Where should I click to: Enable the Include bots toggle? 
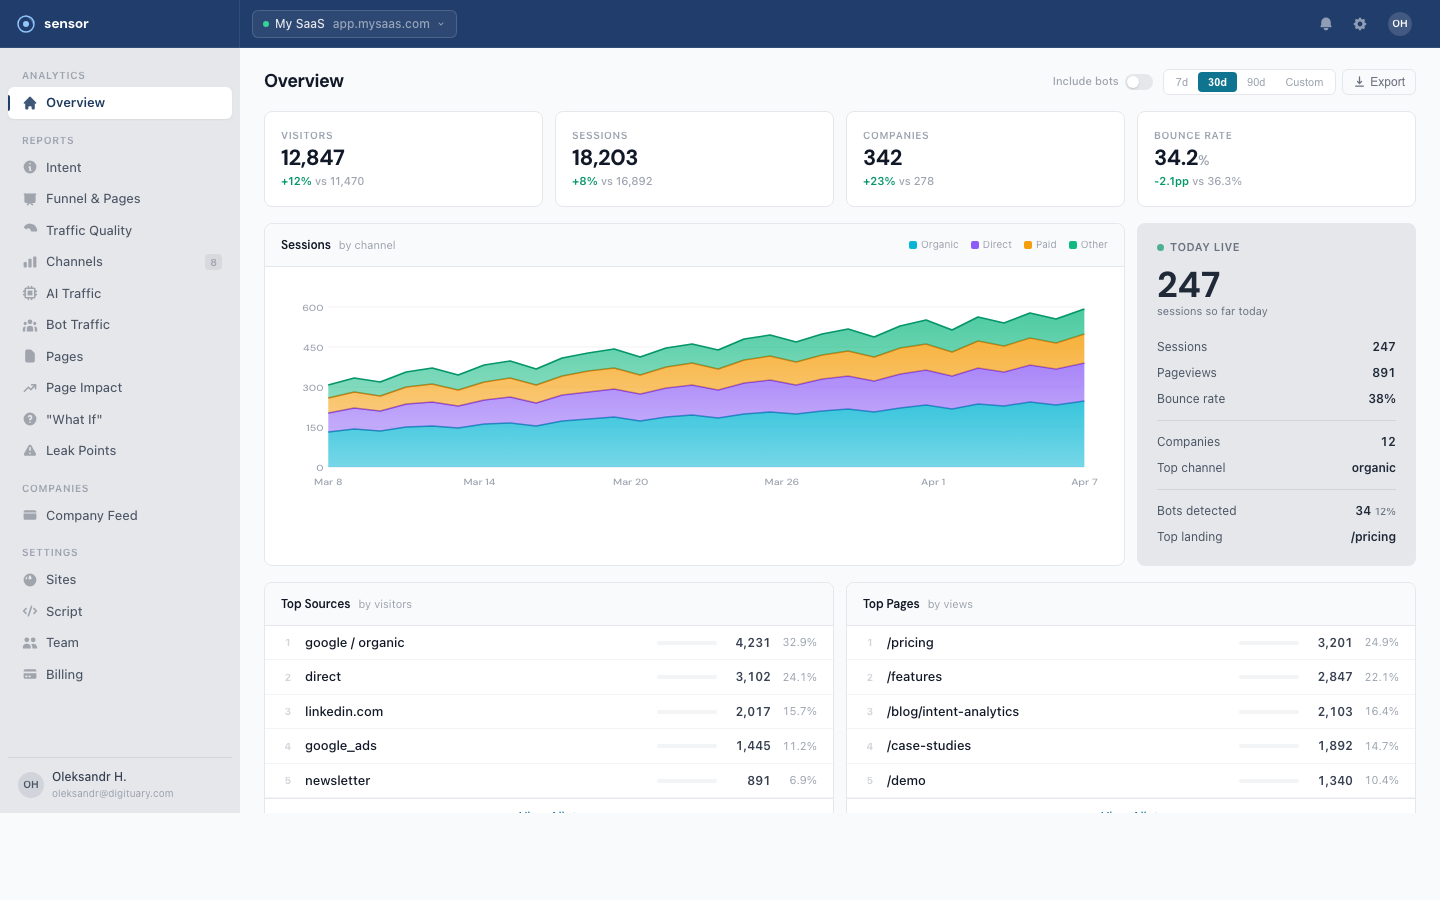1138,81
